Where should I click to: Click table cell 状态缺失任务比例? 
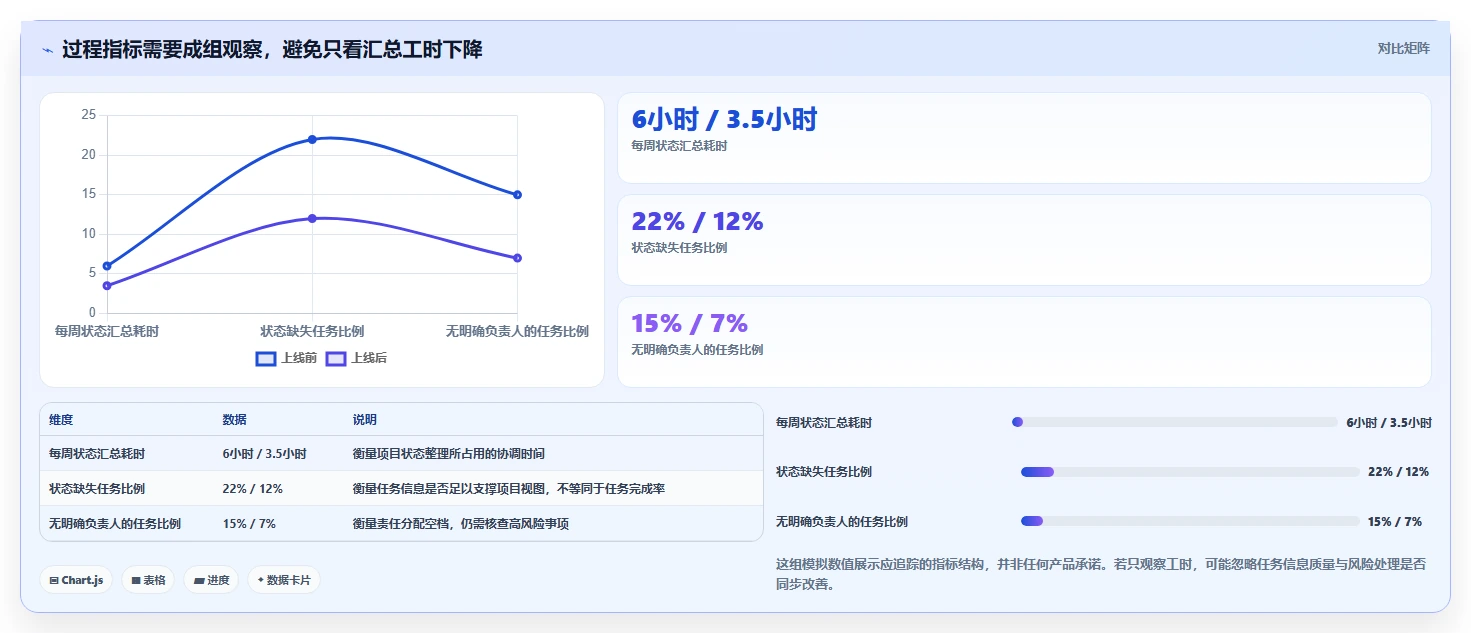97,489
